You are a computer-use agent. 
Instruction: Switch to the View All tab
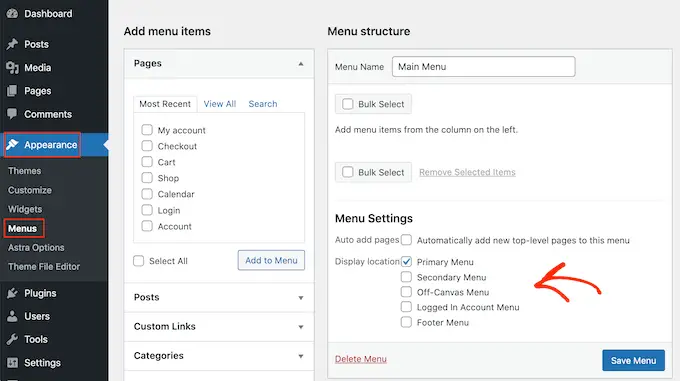point(220,104)
